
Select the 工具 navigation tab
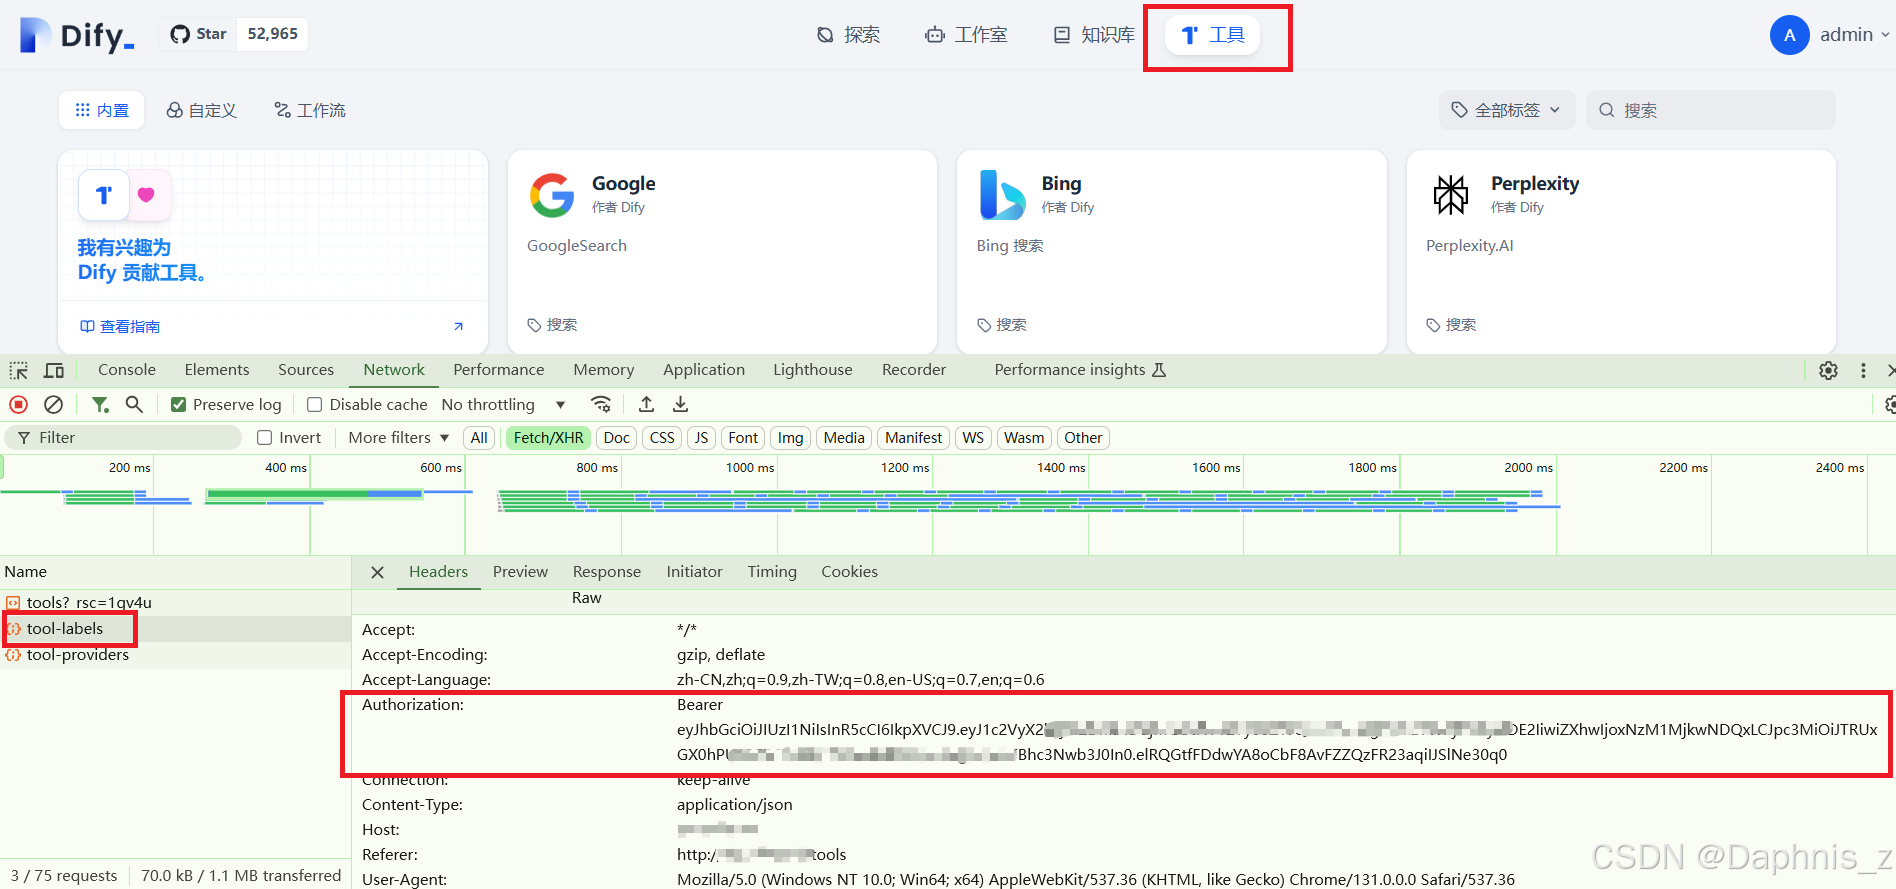1212,35
